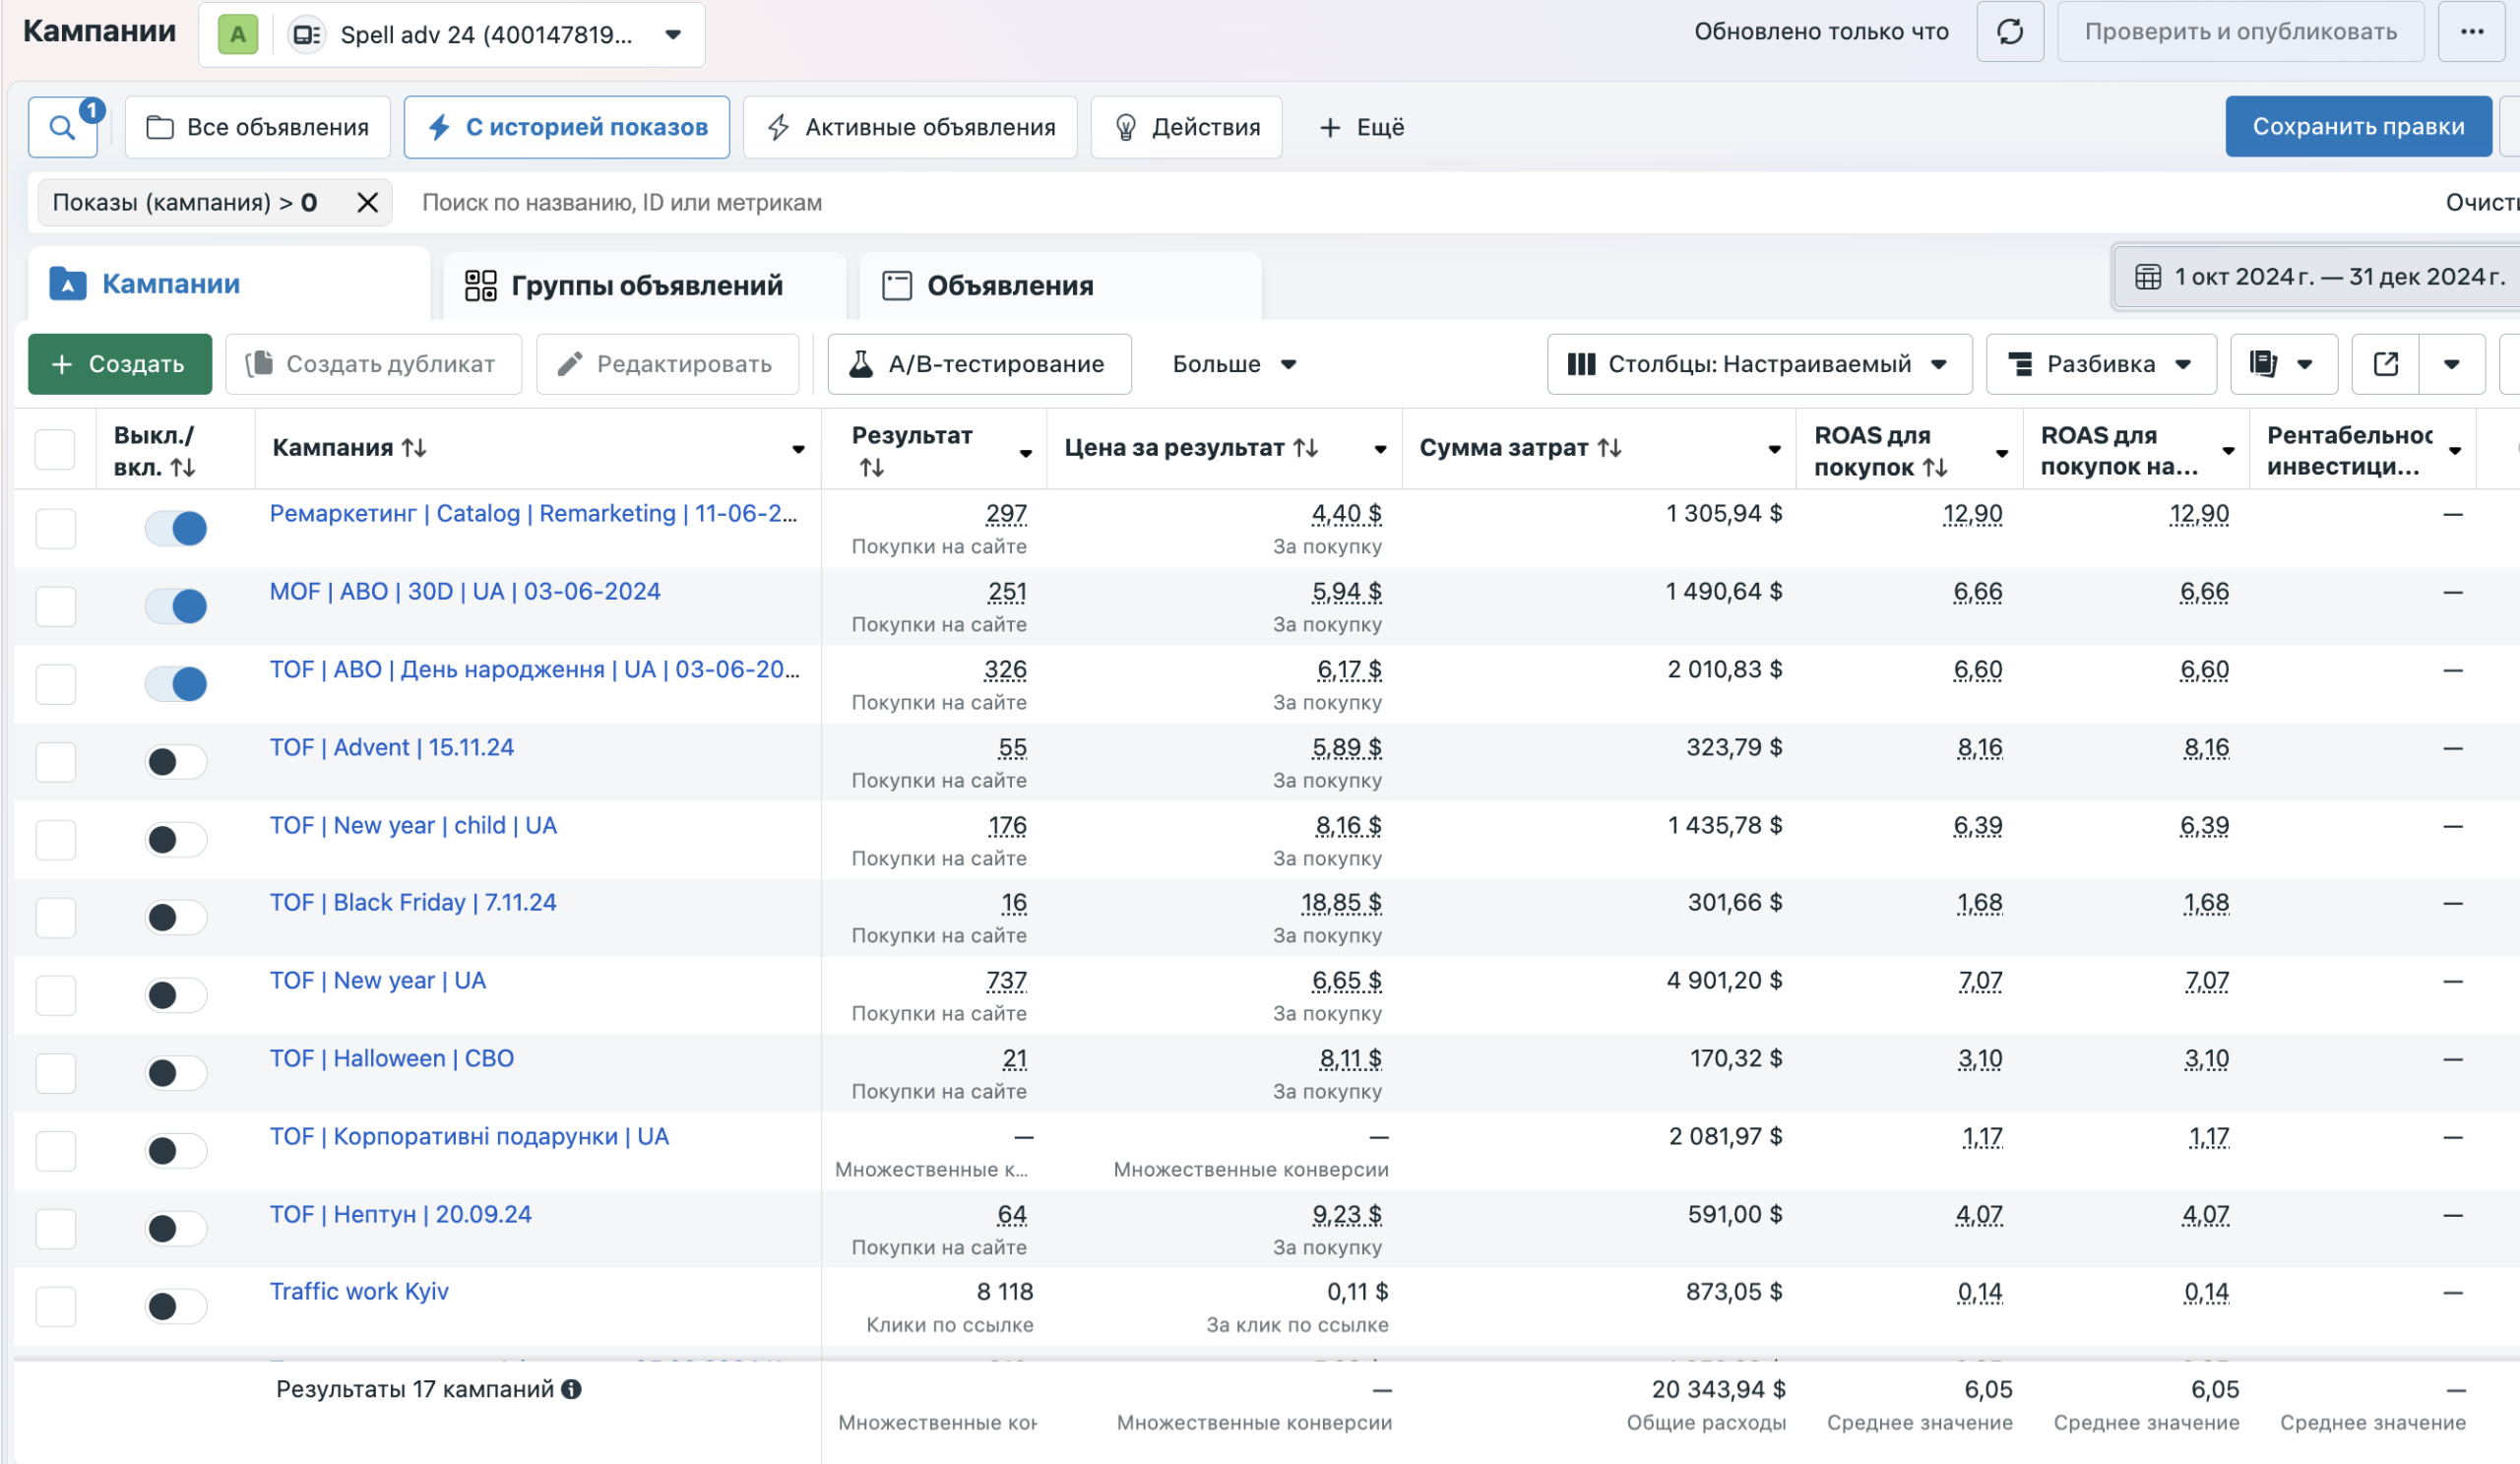Click the green Создать button
The height and width of the screenshot is (1464, 2520).
click(120, 364)
